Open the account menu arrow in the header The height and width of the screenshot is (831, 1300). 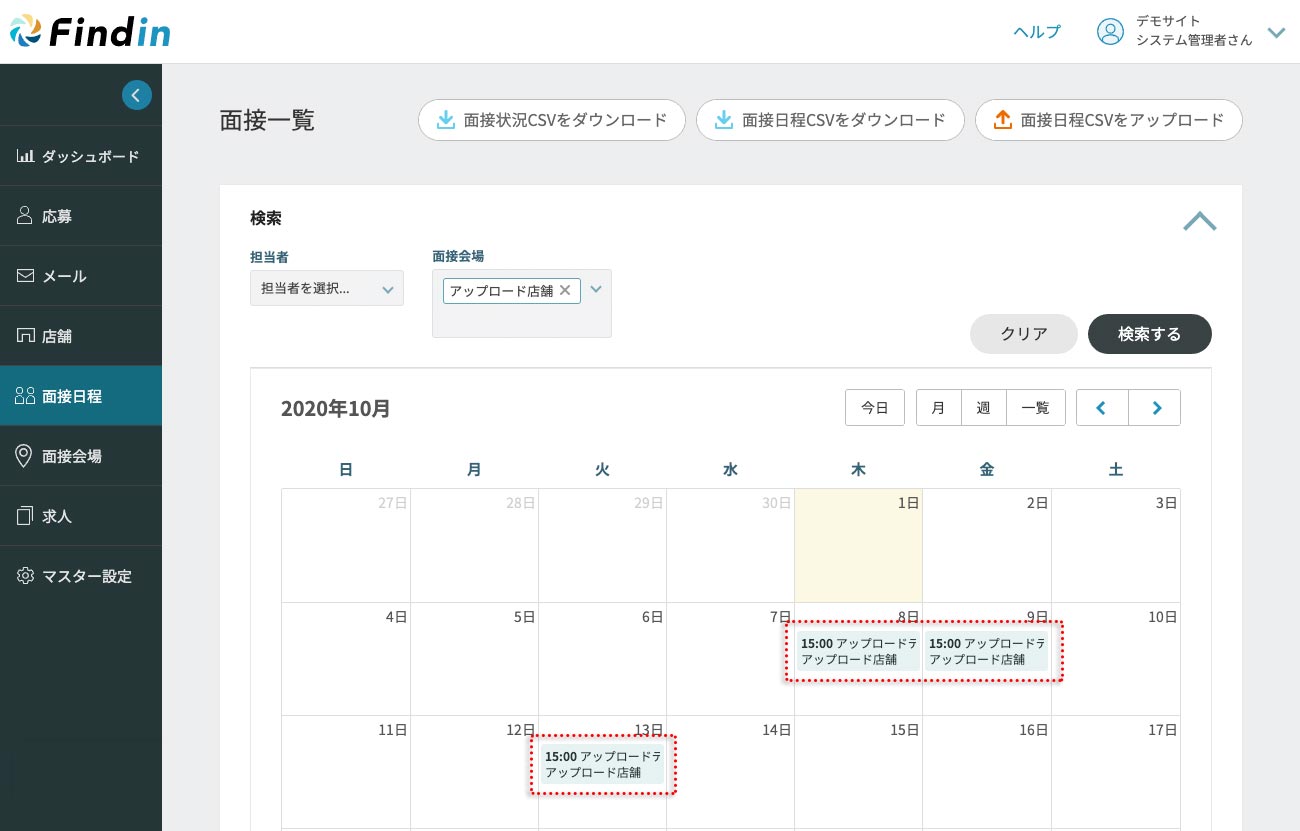(x=1276, y=32)
